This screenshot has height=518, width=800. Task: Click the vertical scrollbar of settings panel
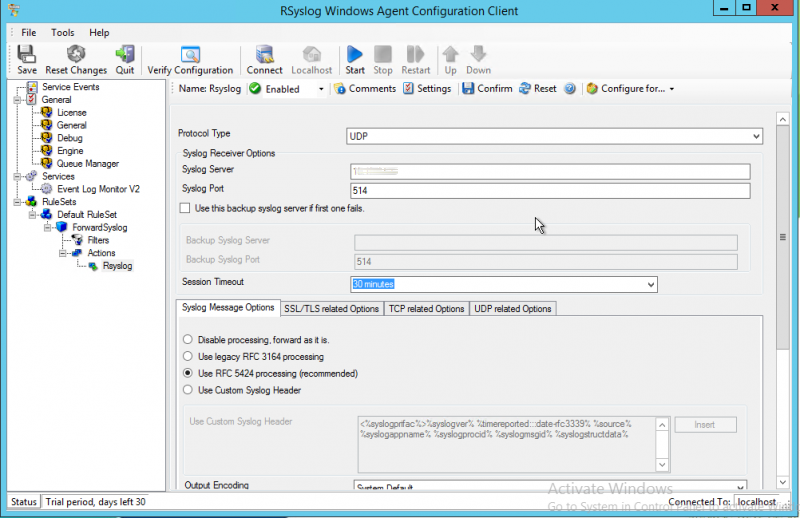point(784,300)
